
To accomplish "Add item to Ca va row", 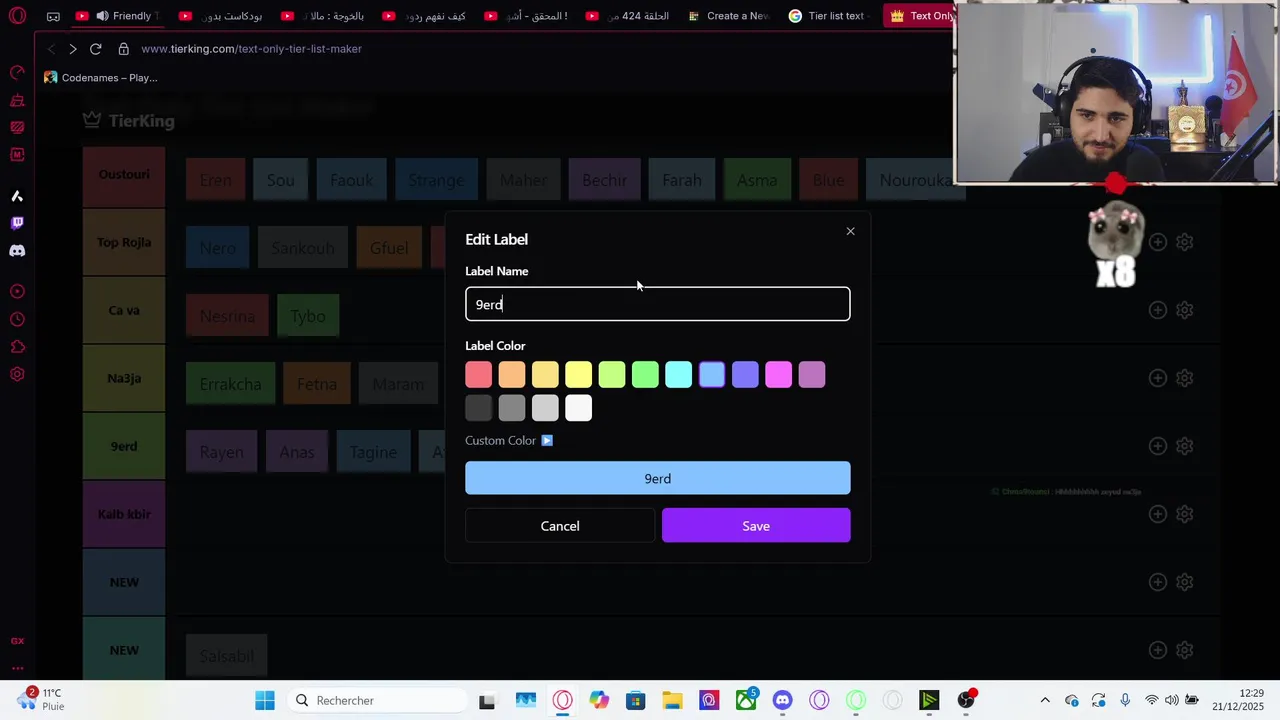I will coord(1158,310).
